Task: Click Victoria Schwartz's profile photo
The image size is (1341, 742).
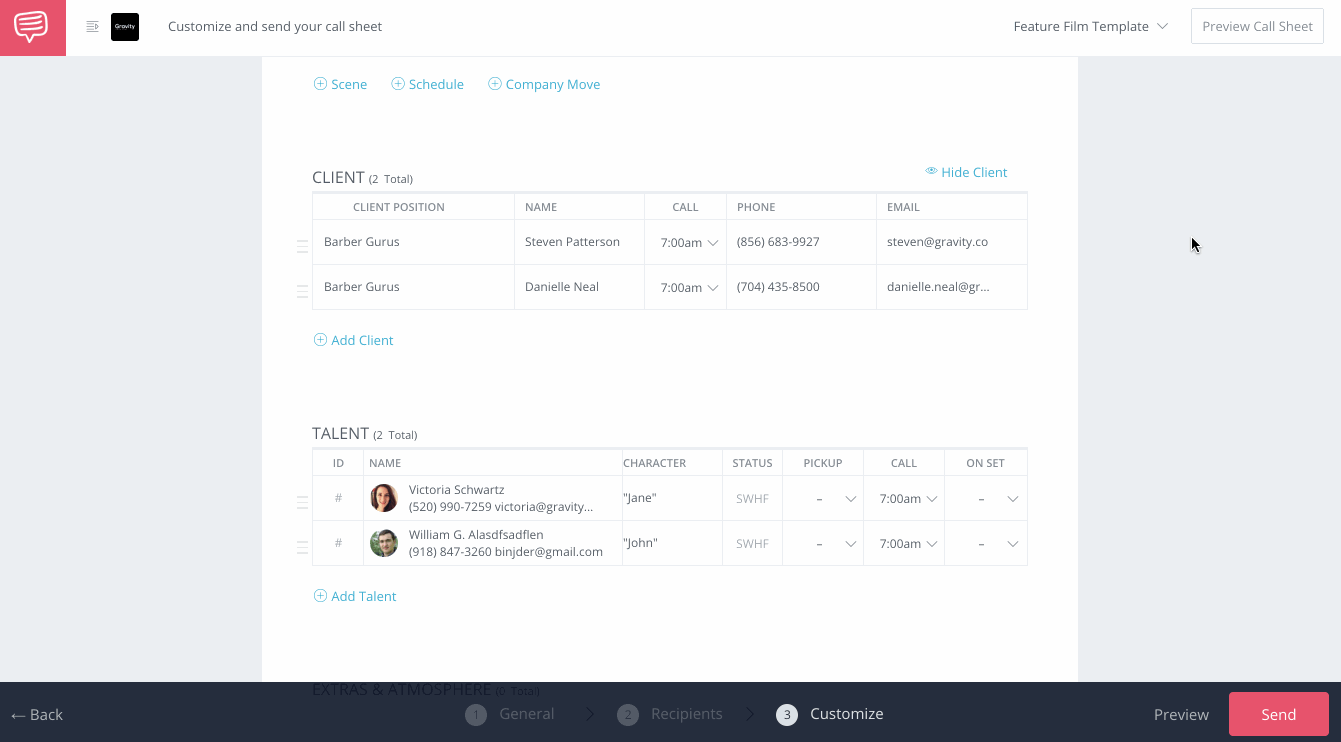Action: [x=384, y=497]
